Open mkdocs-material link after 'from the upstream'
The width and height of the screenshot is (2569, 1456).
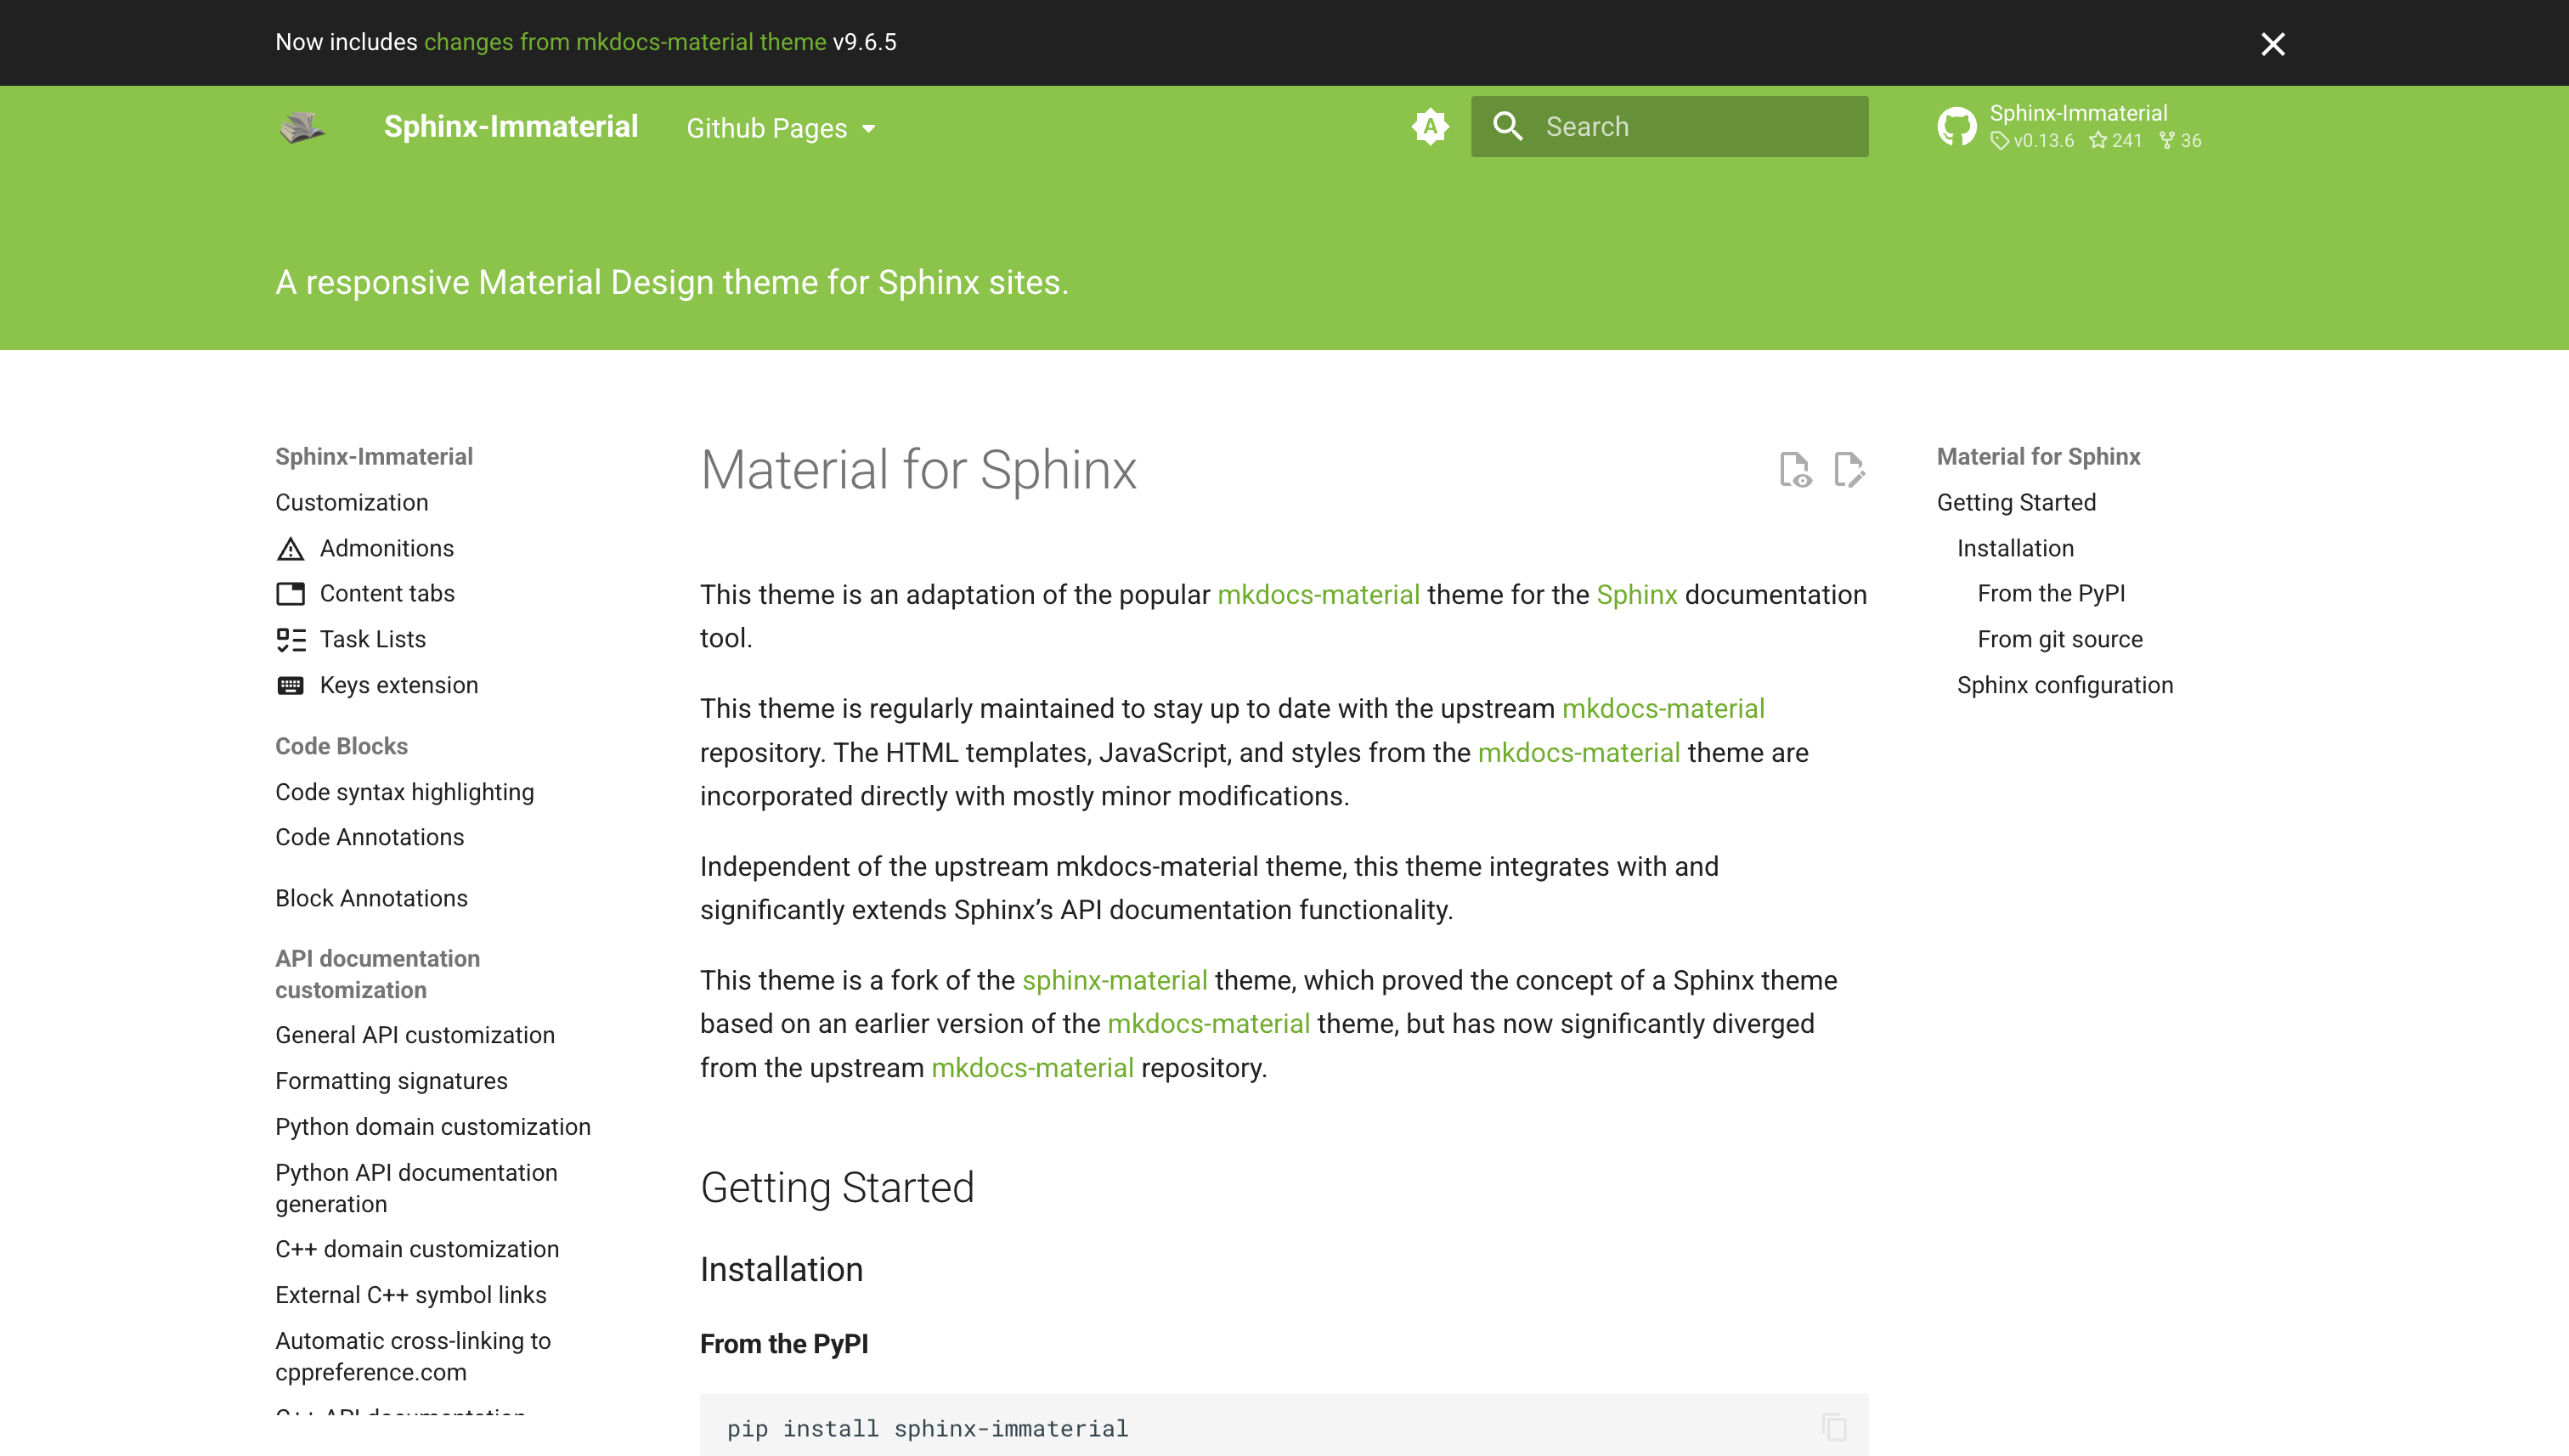[x=1032, y=1067]
